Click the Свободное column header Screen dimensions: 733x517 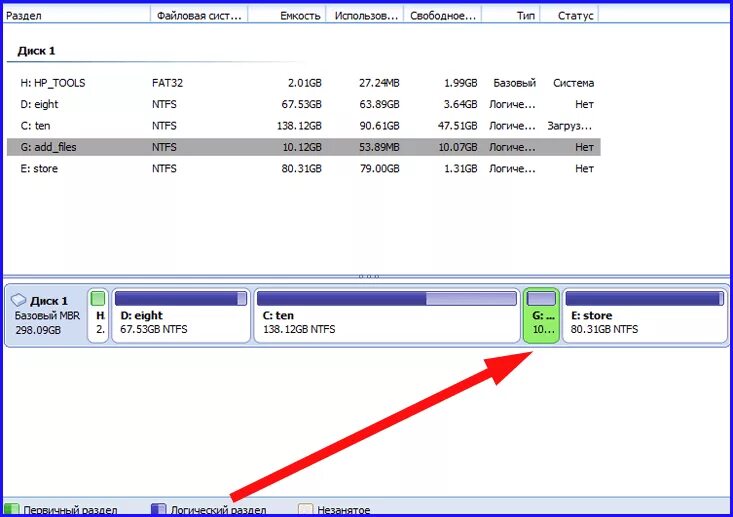(x=444, y=15)
